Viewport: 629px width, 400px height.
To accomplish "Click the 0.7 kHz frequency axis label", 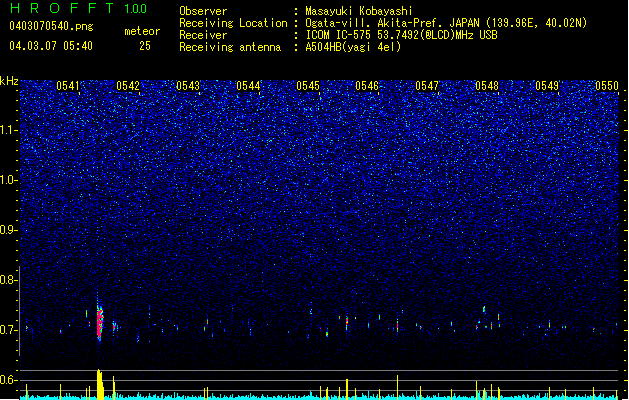I will (8, 330).
